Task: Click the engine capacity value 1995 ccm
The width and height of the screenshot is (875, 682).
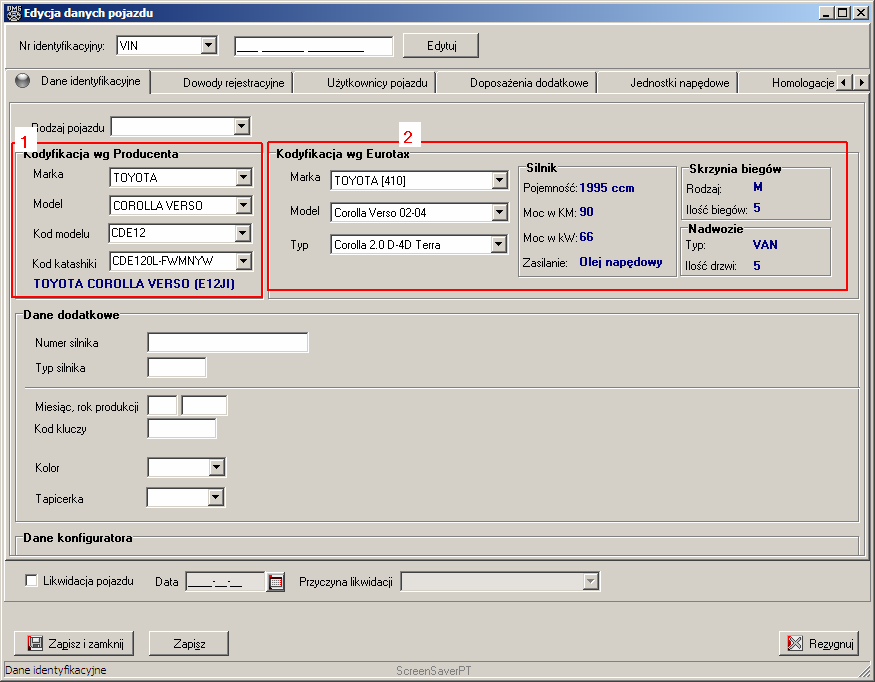Action: 607,188
